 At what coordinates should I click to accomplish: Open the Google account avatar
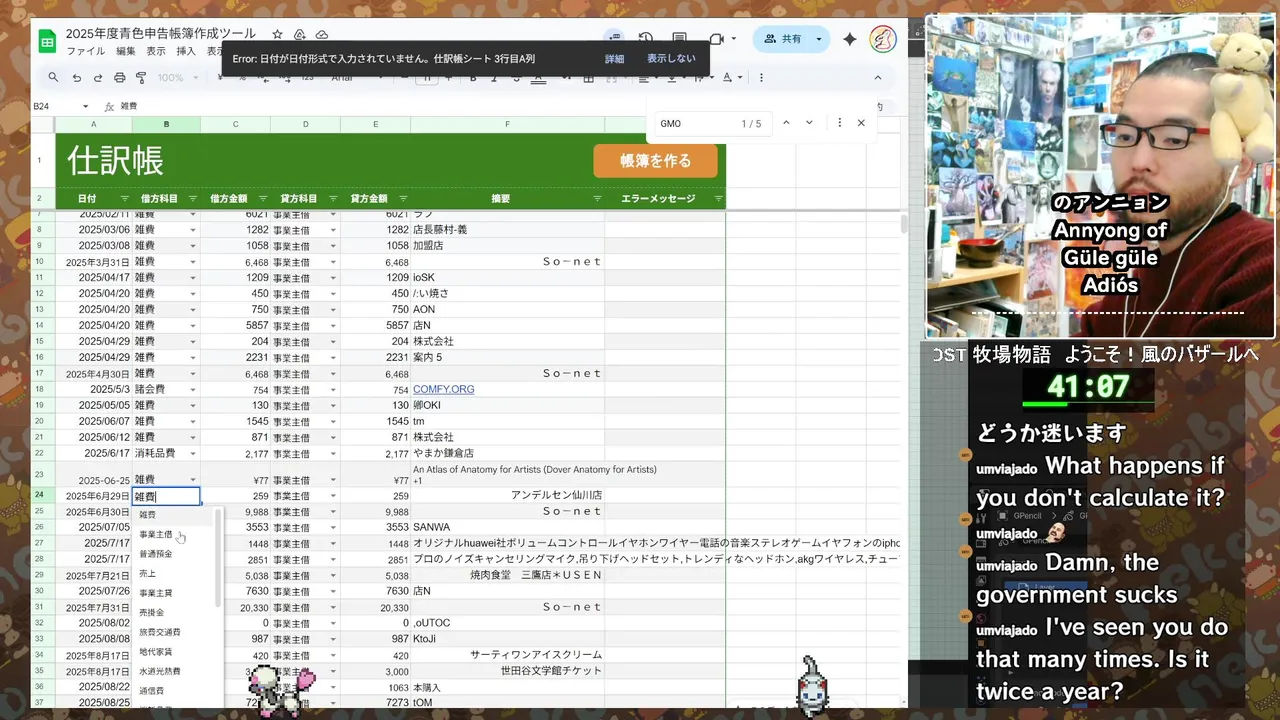pyautogui.click(x=883, y=39)
